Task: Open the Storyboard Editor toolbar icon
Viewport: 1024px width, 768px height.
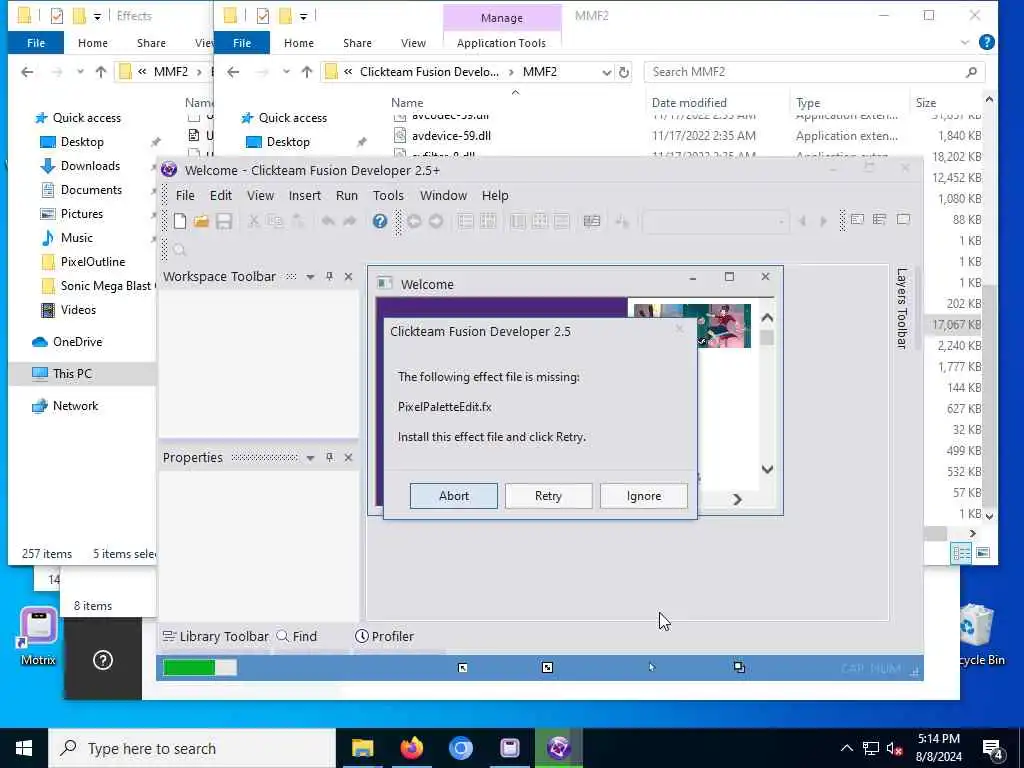Action: [466, 221]
